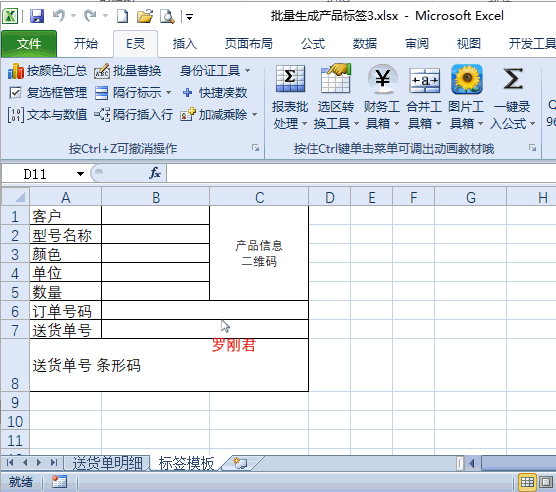Switch to Normal view in status bar
The width and height of the screenshot is (556, 492).
(527, 482)
